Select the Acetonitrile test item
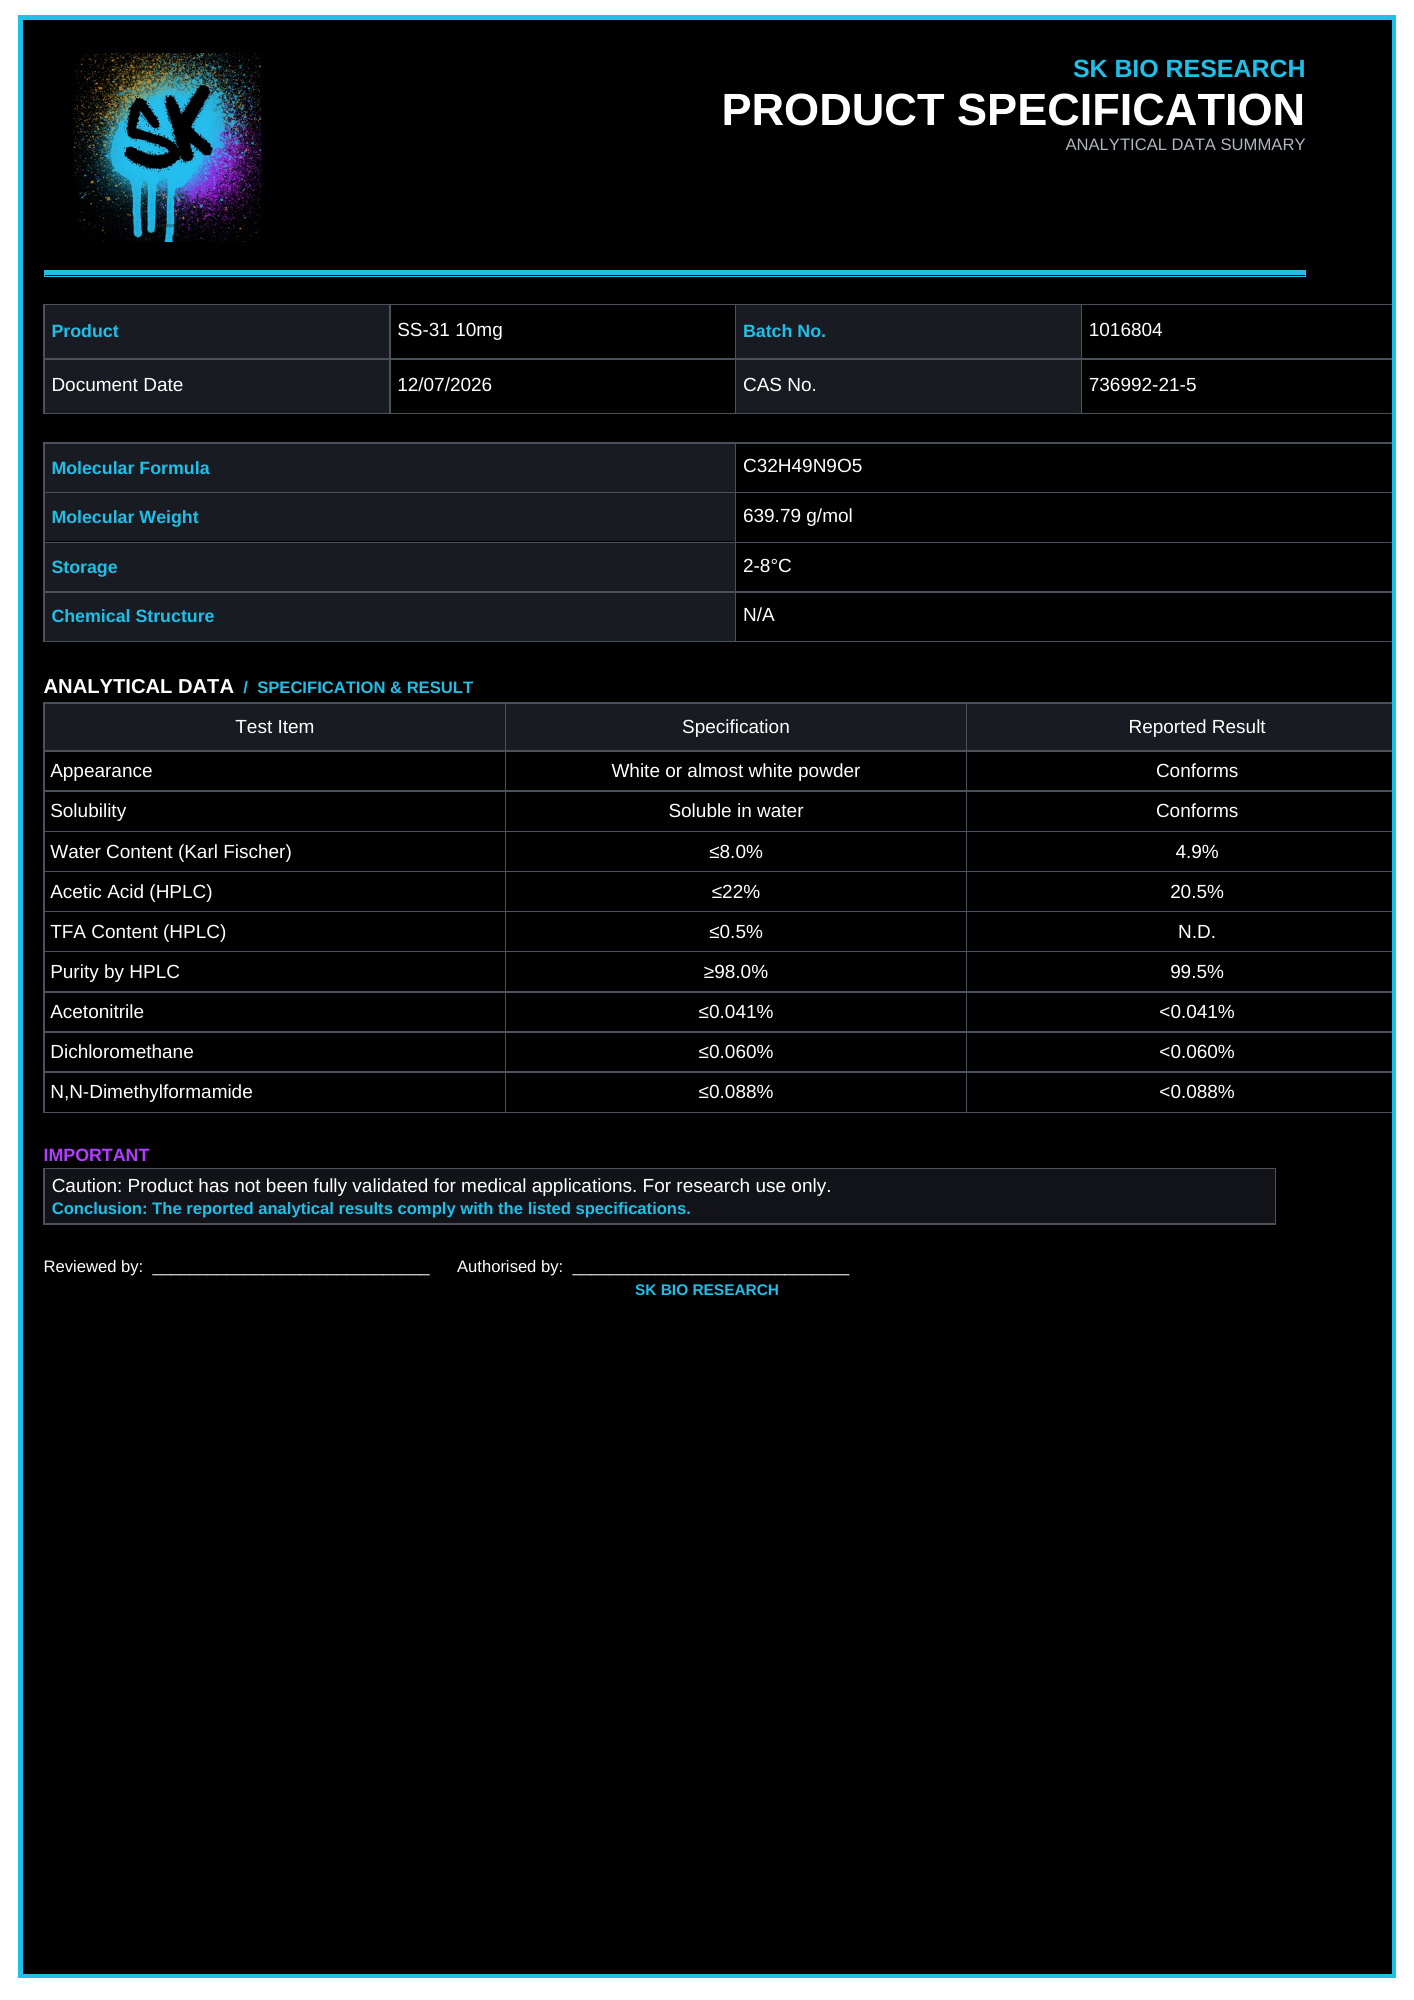The image size is (1414, 2000). coord(97,1012)
